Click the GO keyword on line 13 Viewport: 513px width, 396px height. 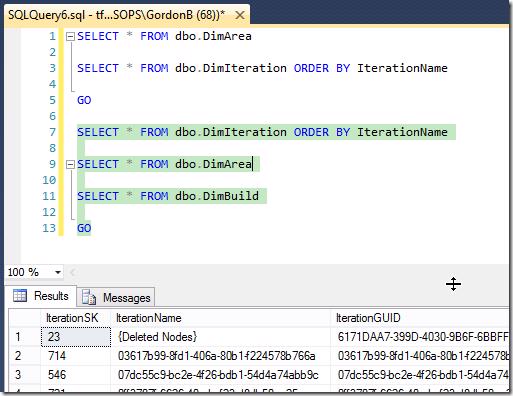pyautogui.click(x=84, y=228)
